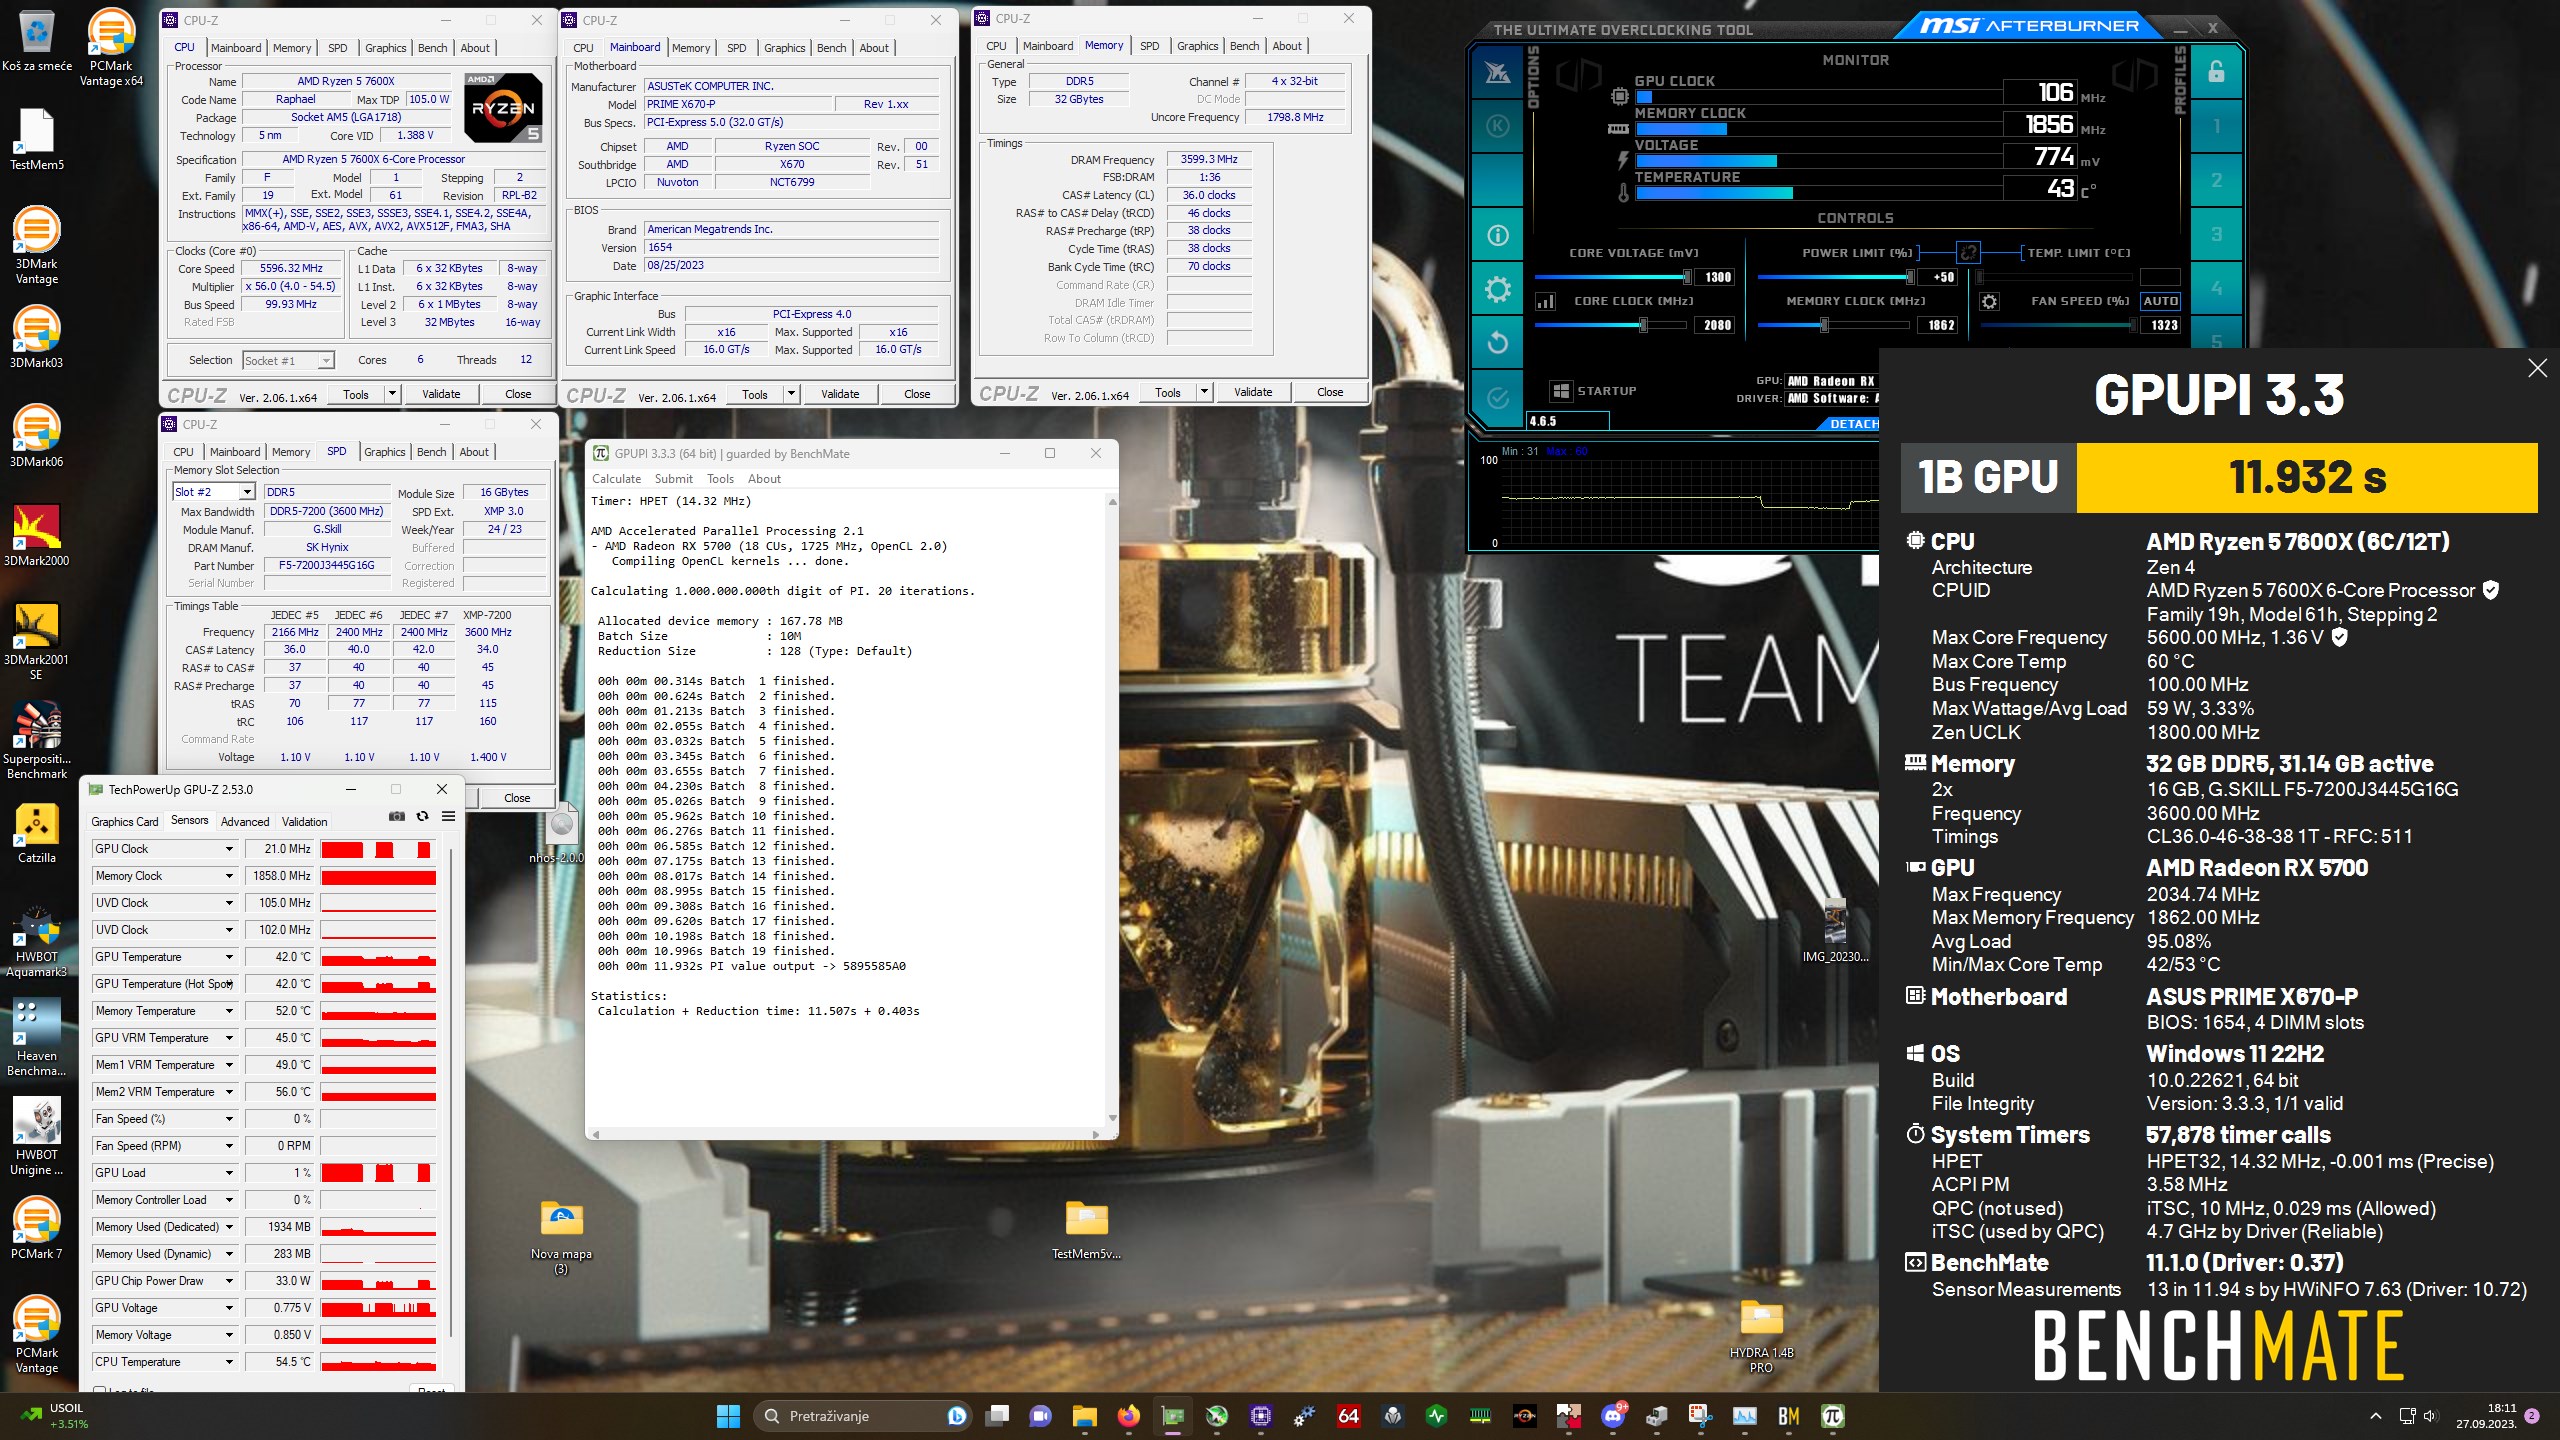The width and height of the screenshot is (2560, 1440).
Task: Expand GPU Load sensor dropdown in GPU-Z
Action: (229, 1173)
